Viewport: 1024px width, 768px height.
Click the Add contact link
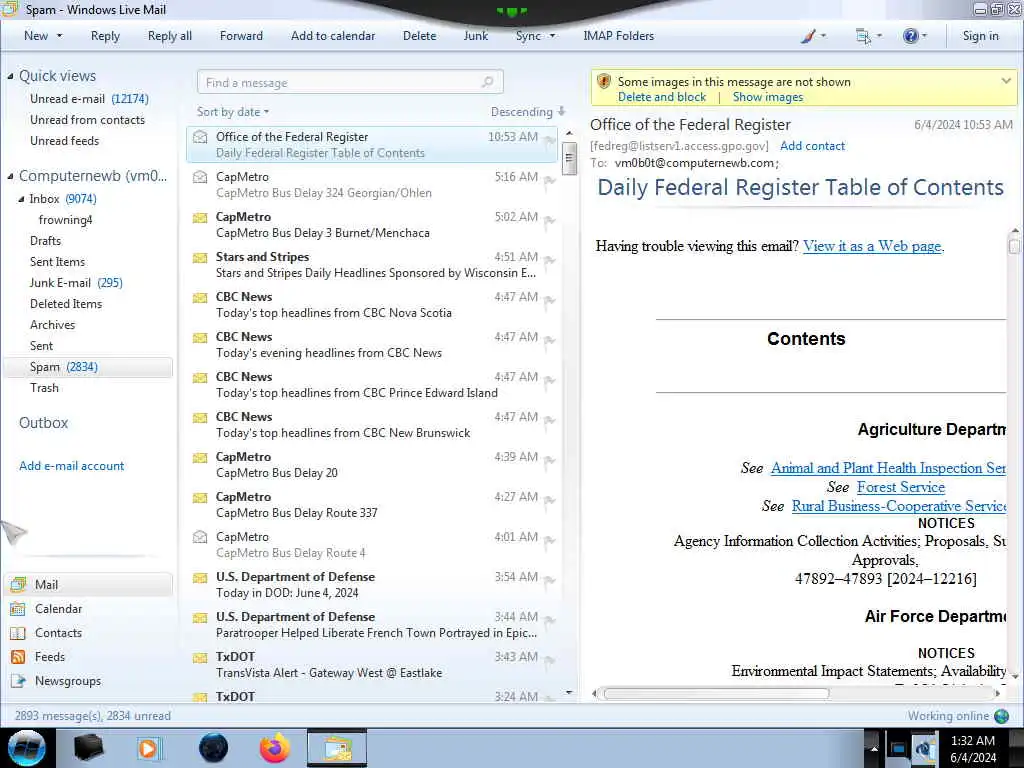pos(812,146)
